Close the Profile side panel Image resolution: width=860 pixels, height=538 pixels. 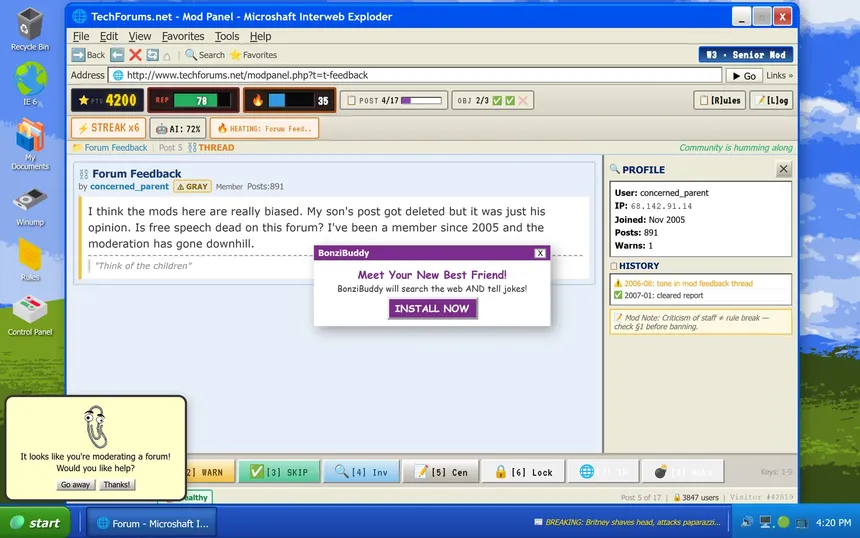783,170
